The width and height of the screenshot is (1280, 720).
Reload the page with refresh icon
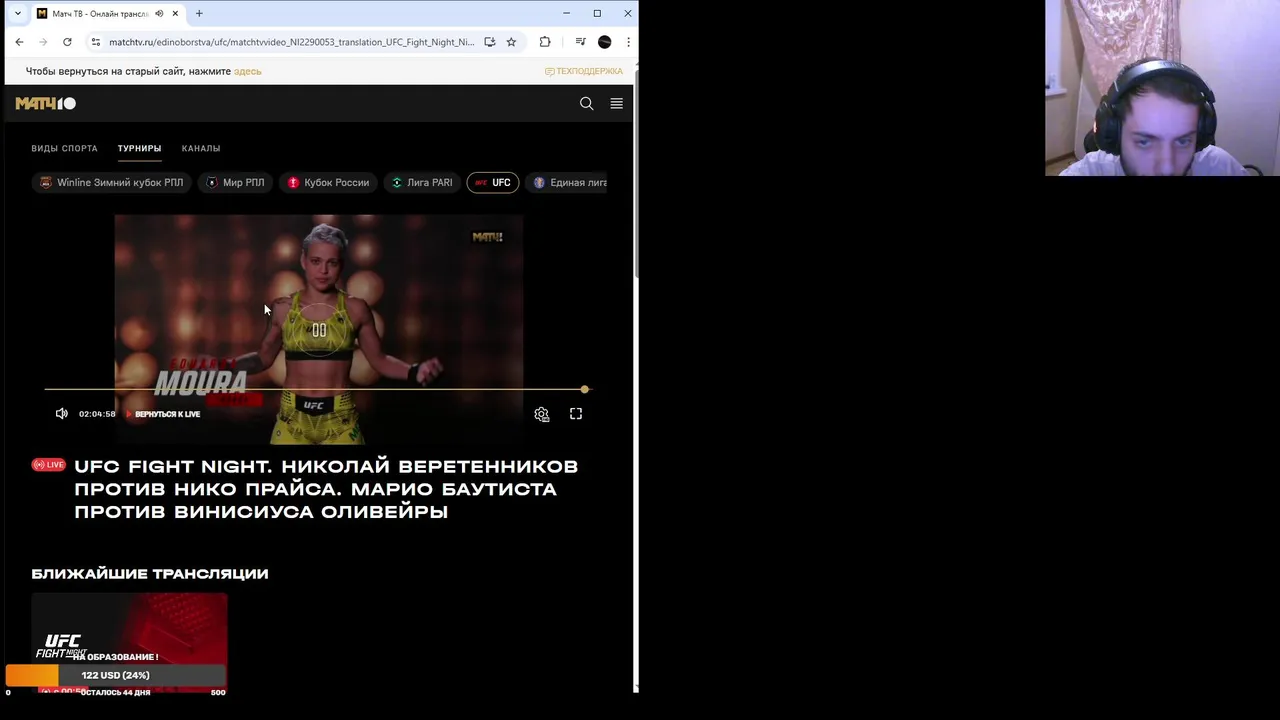point(67,42)
